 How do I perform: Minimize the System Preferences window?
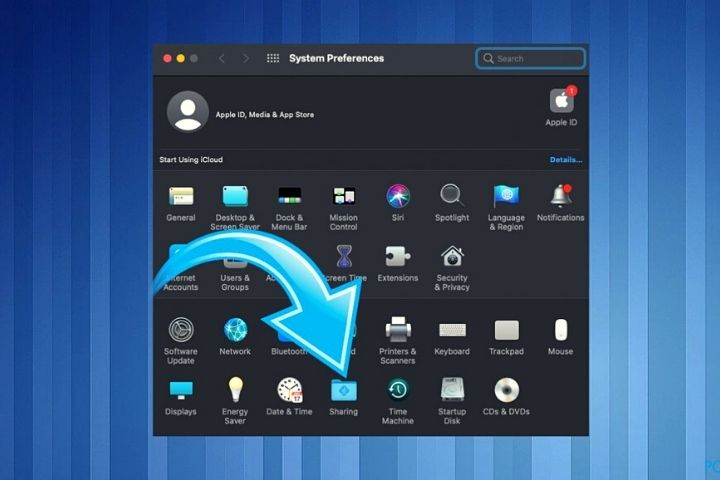click(x=181, y=58)
